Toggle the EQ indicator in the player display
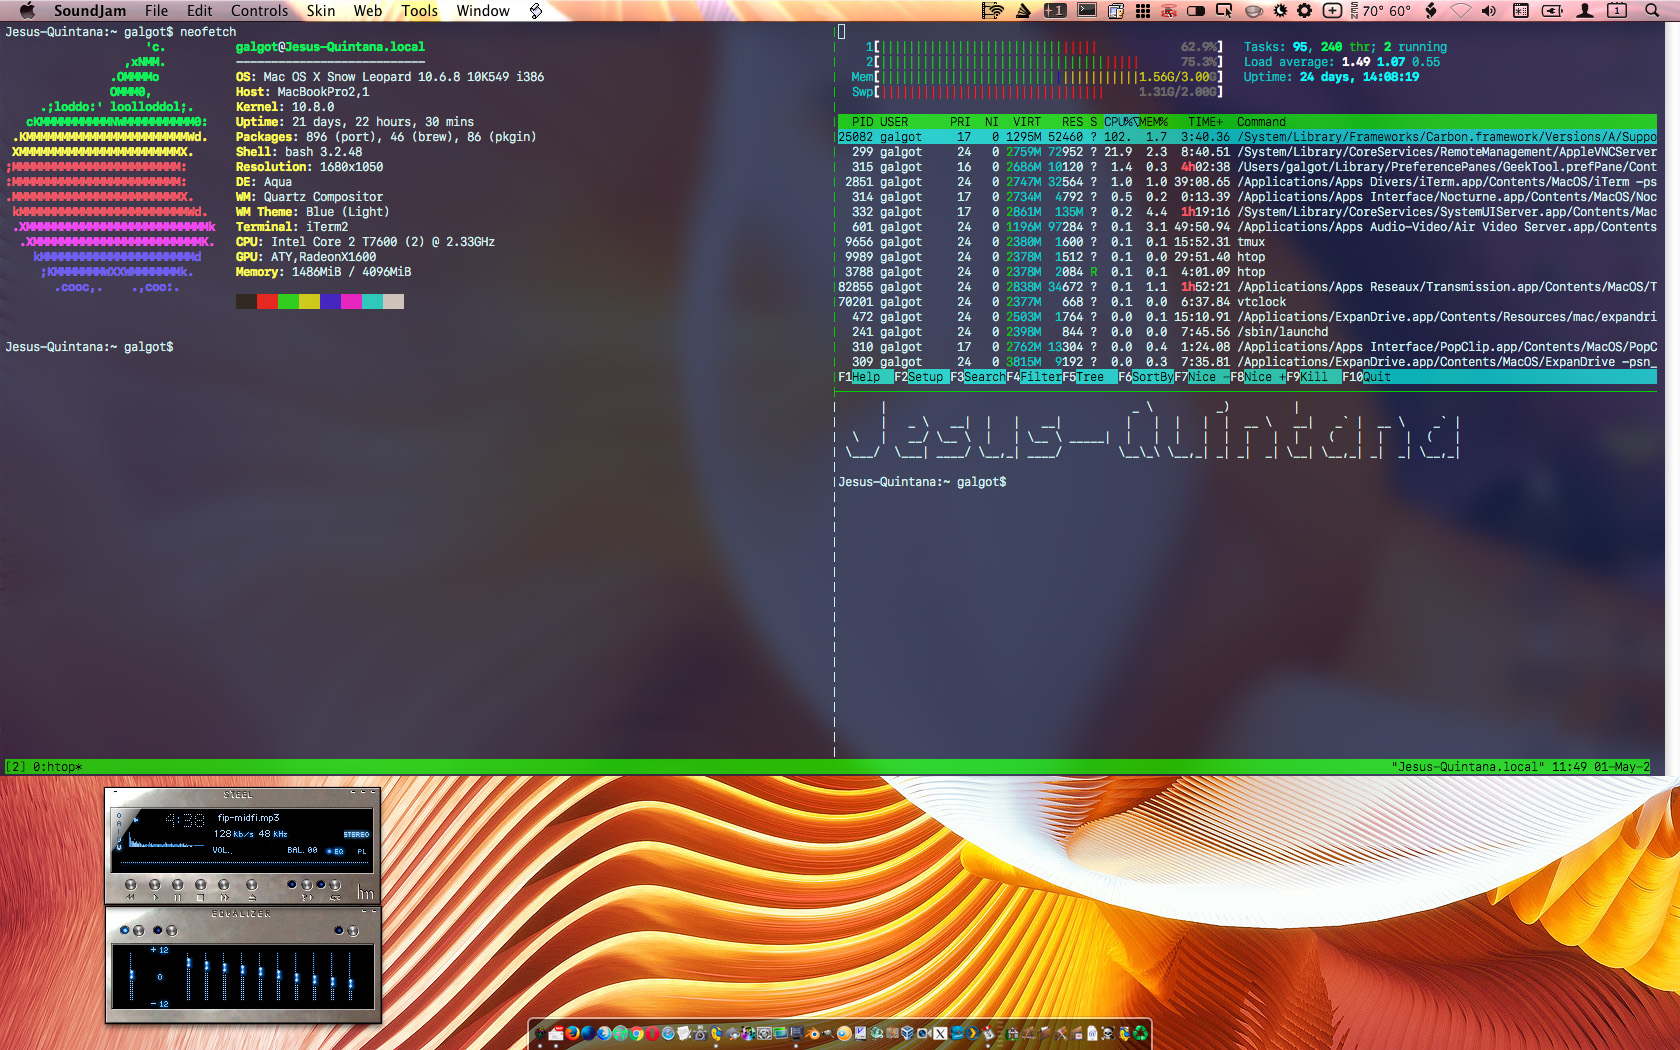1680x1050 pixels. coord(335,851)
